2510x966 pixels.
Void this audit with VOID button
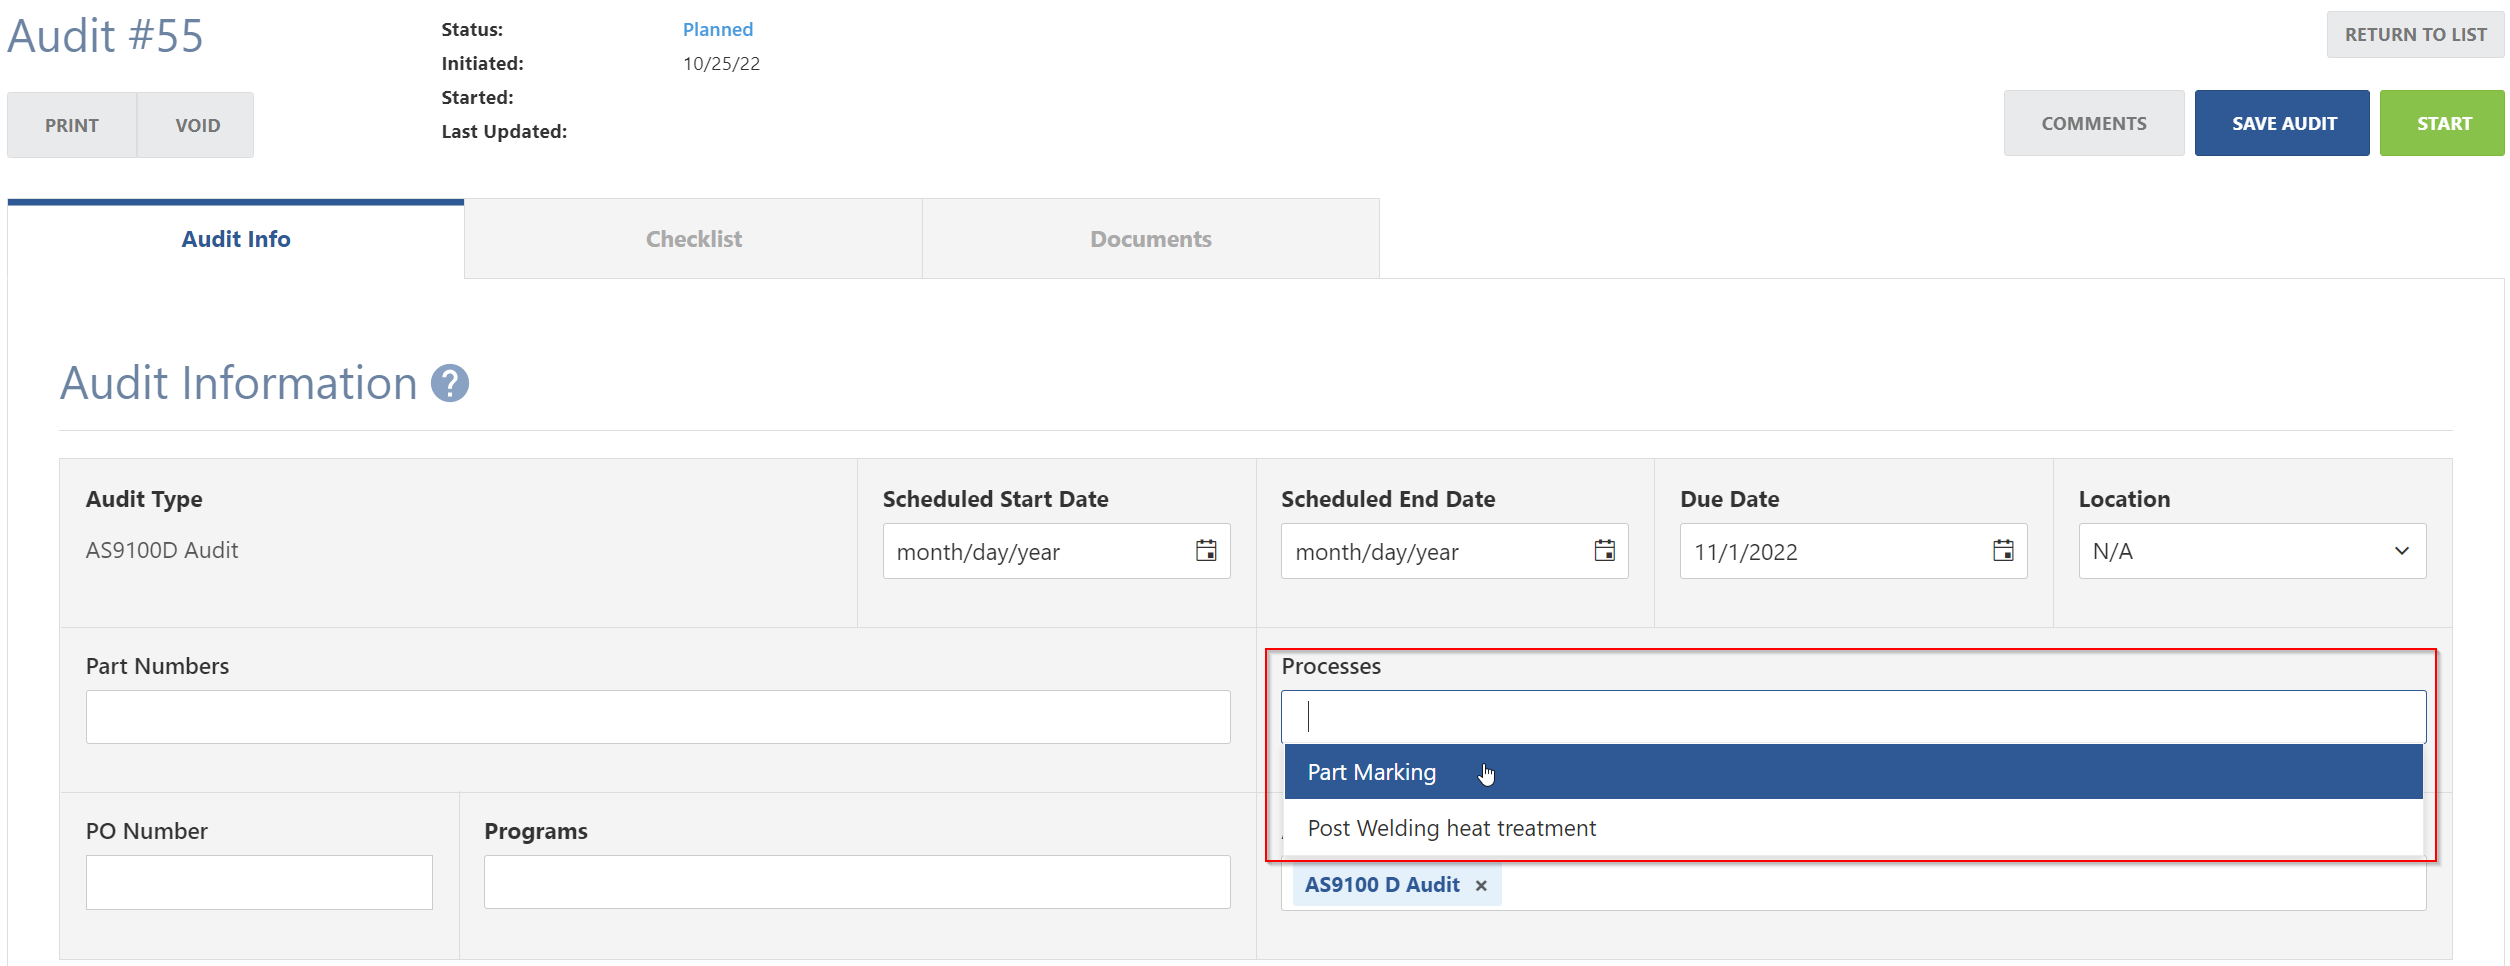click(x=197, y=125)
